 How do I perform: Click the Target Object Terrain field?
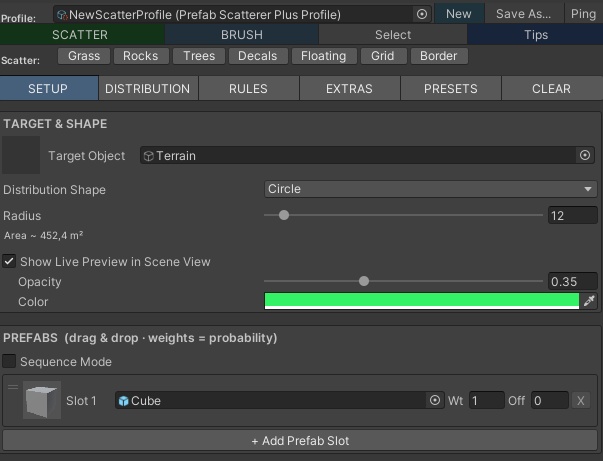pyautogui.click(x=367, y=155)
